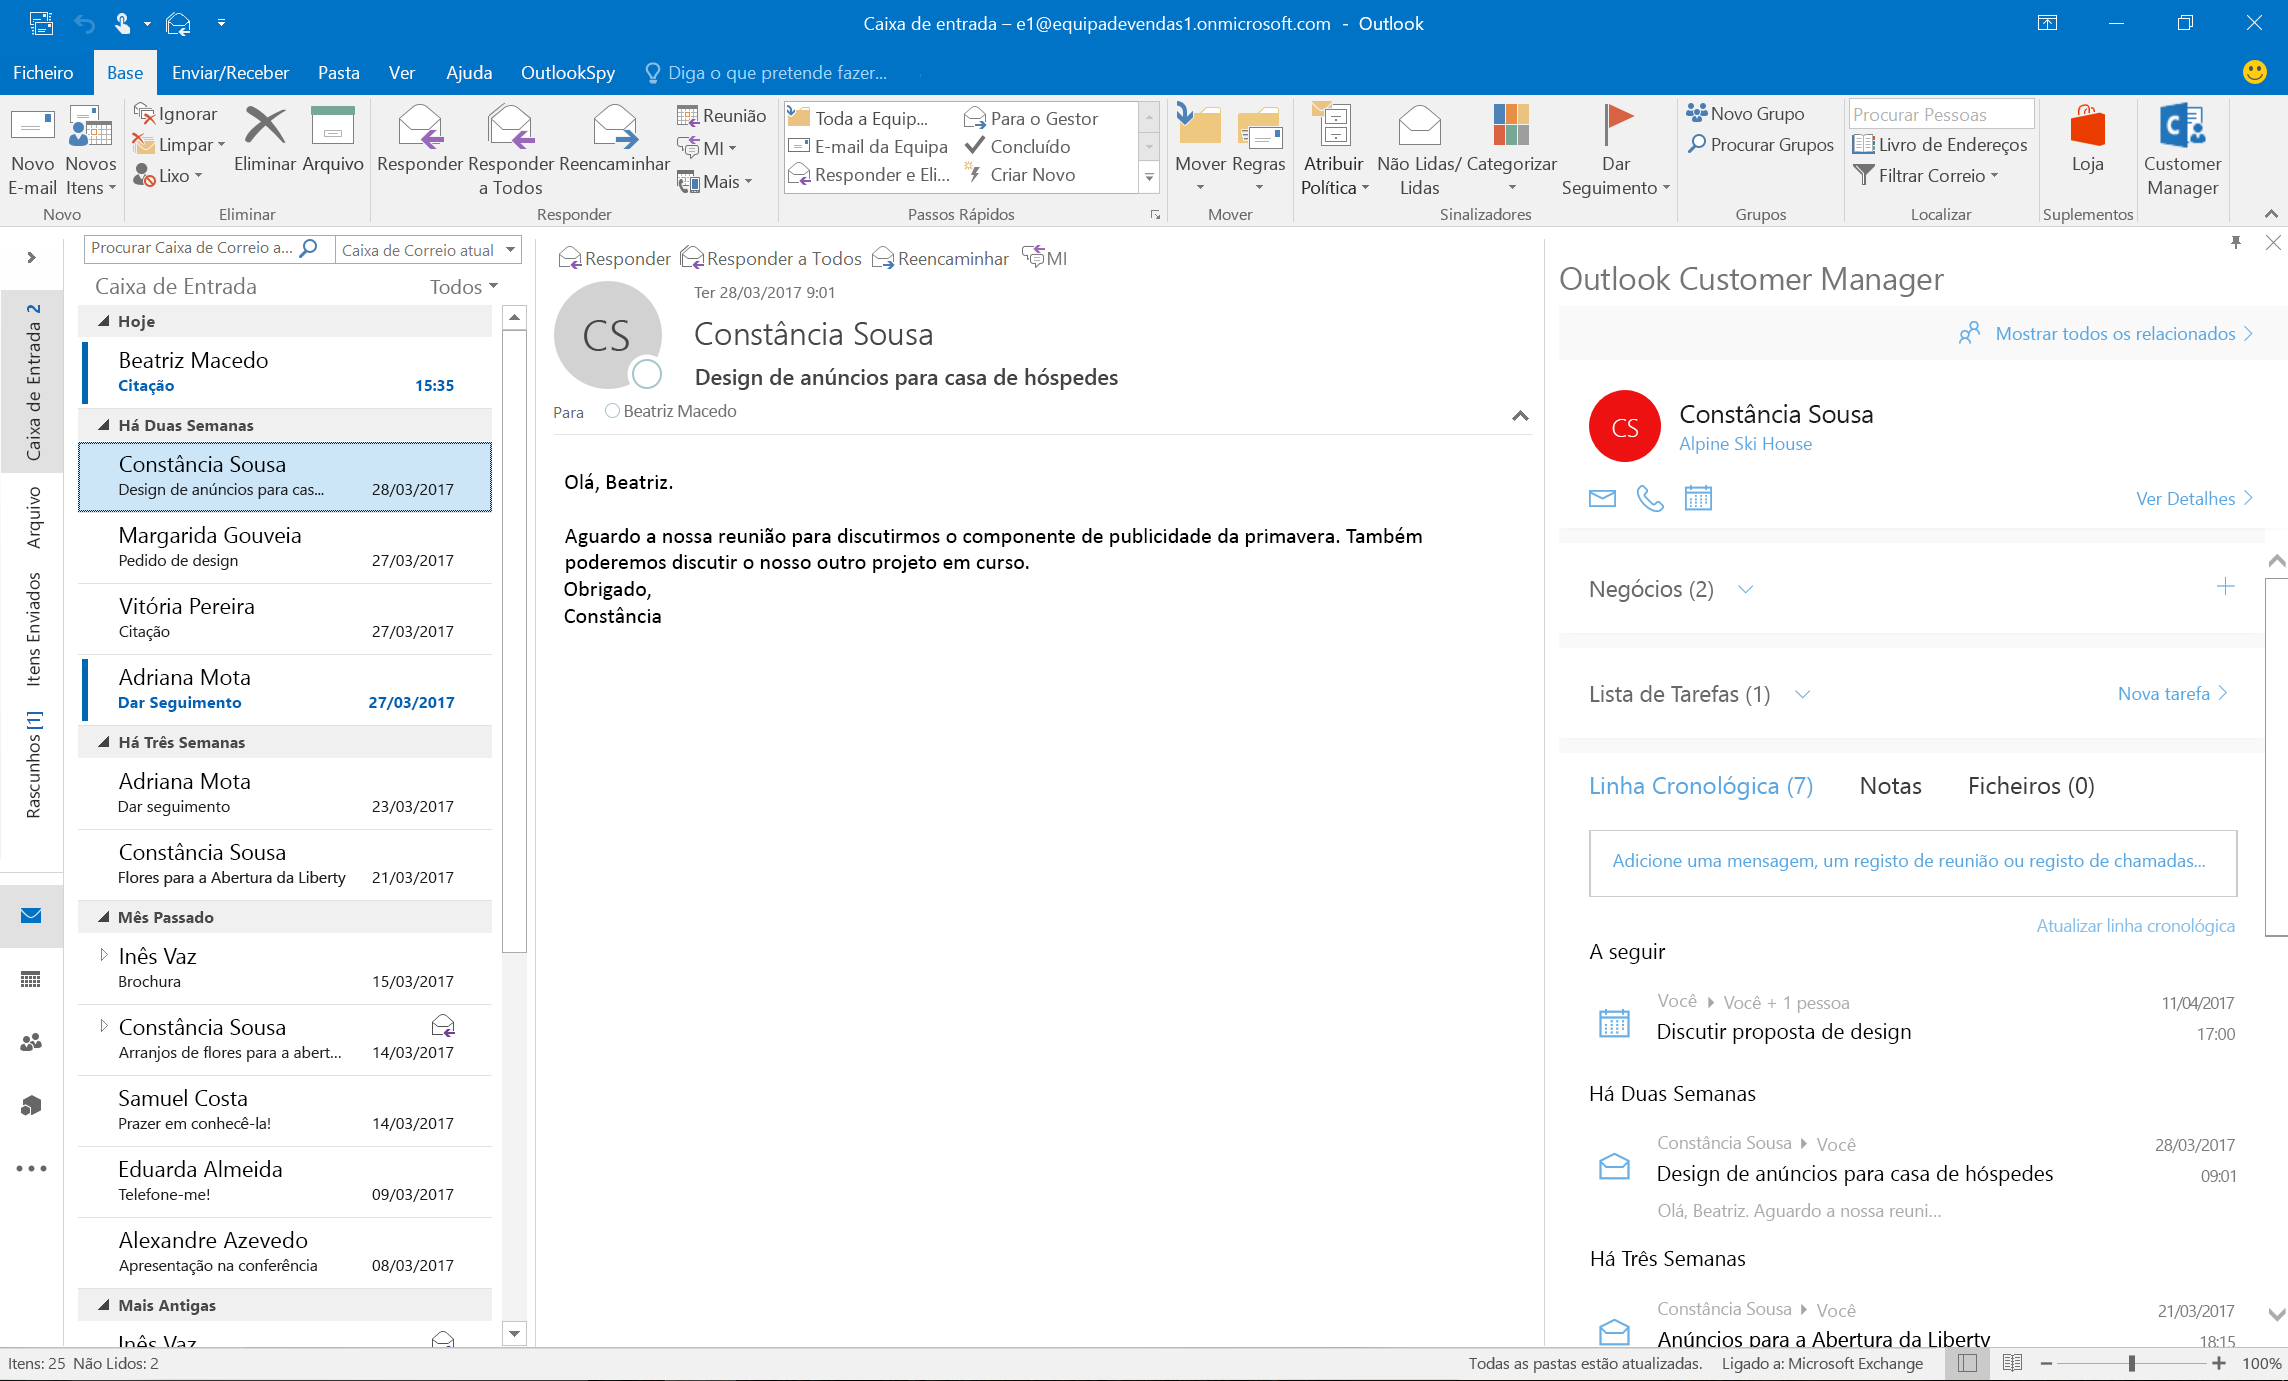Click the Ver Detalhes link
Image resolution: width=2288 pixels, height=1381 pixels.
click(x=2195, y=498)
